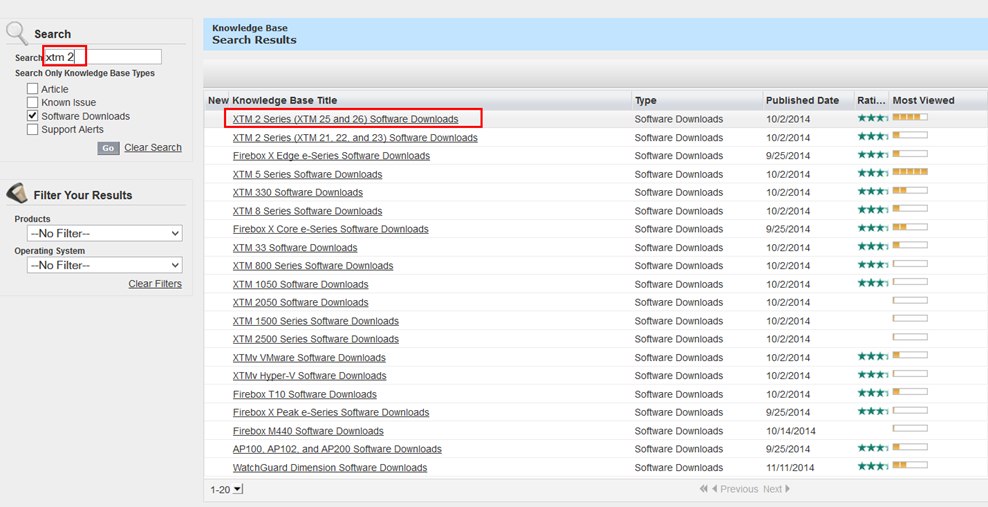Click the first-page double arrow icon
Screen dimensions: 988x507
pos(704,489)
